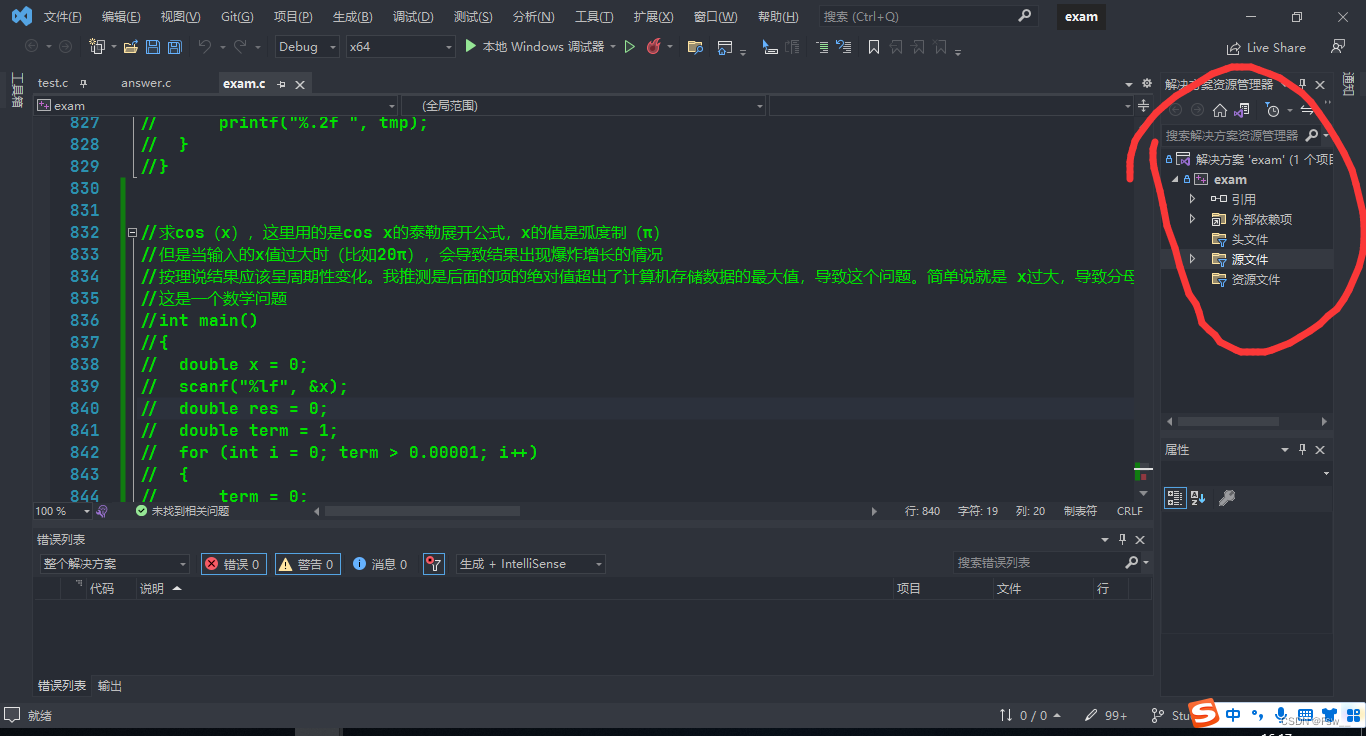Click the pending changes filter clock icon

[x=1272, y=110]
